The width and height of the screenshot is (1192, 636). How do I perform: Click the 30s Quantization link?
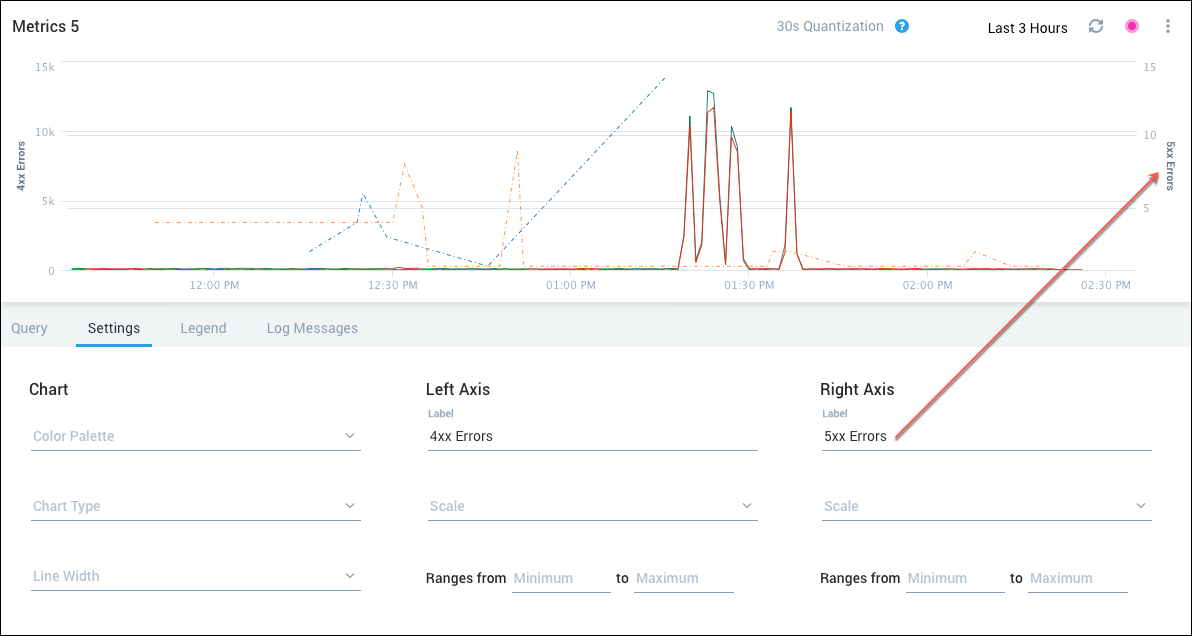click(x=830, y=27)
